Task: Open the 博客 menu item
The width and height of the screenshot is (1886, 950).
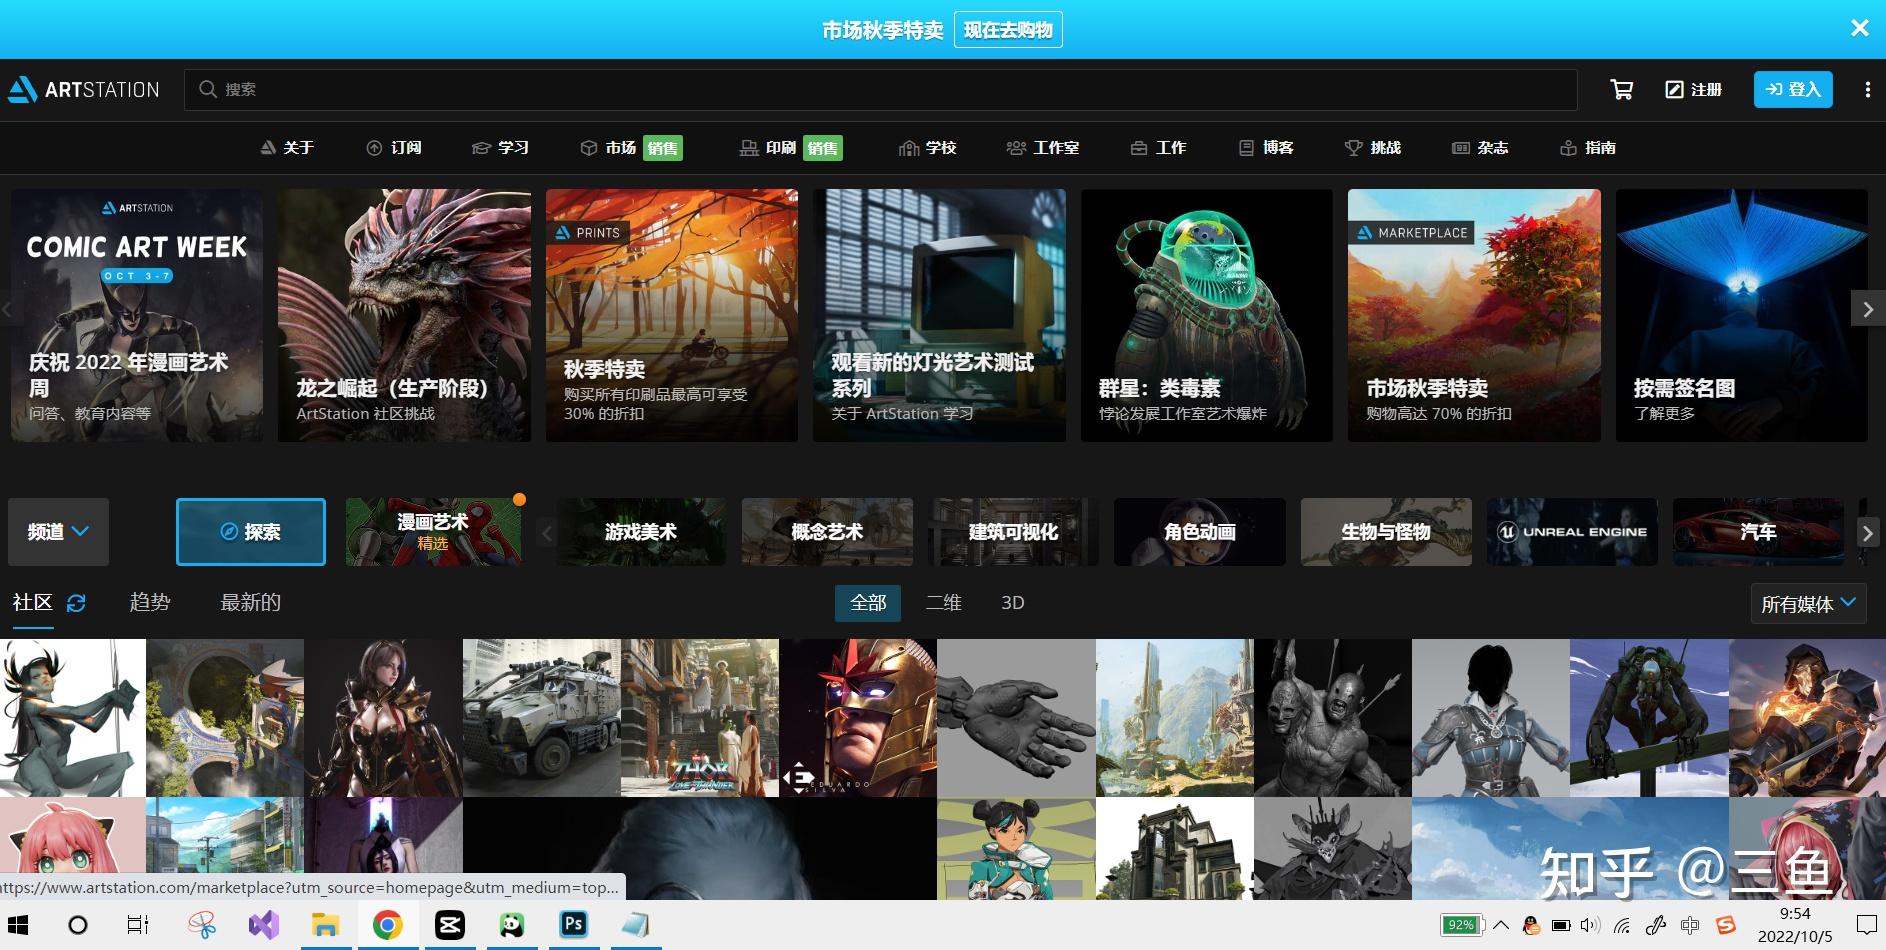Action: click(1266, 148)
